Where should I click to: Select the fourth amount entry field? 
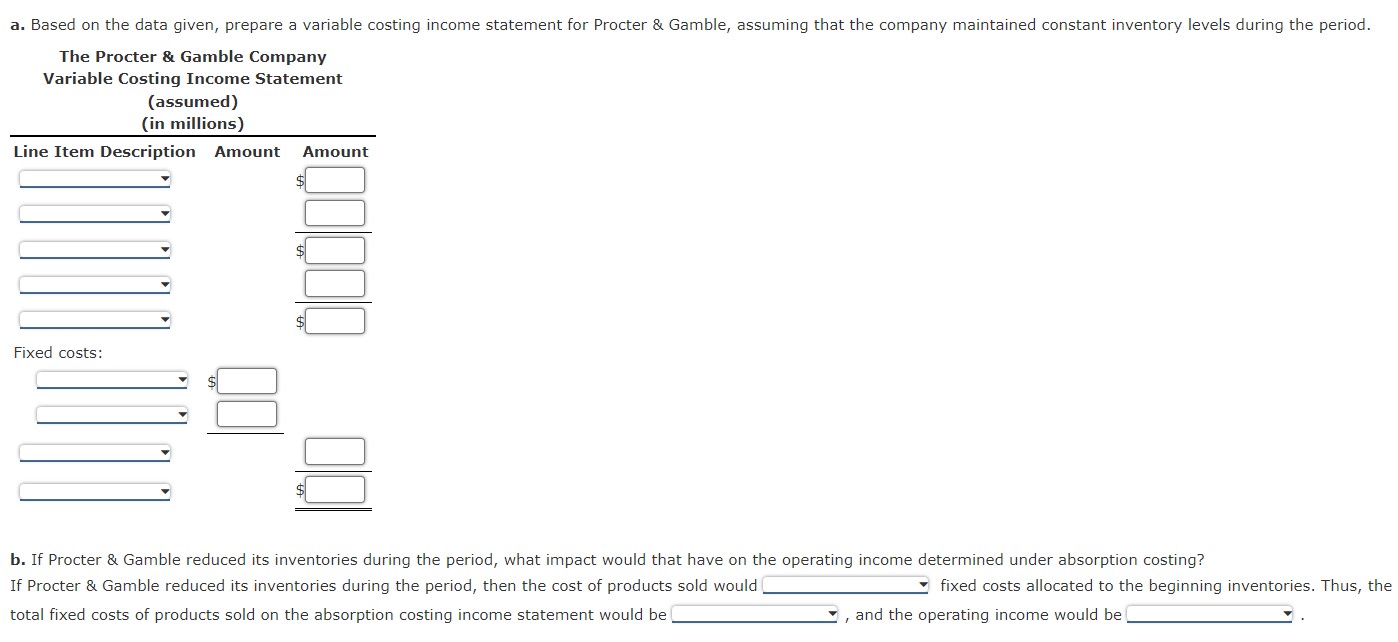337,283
